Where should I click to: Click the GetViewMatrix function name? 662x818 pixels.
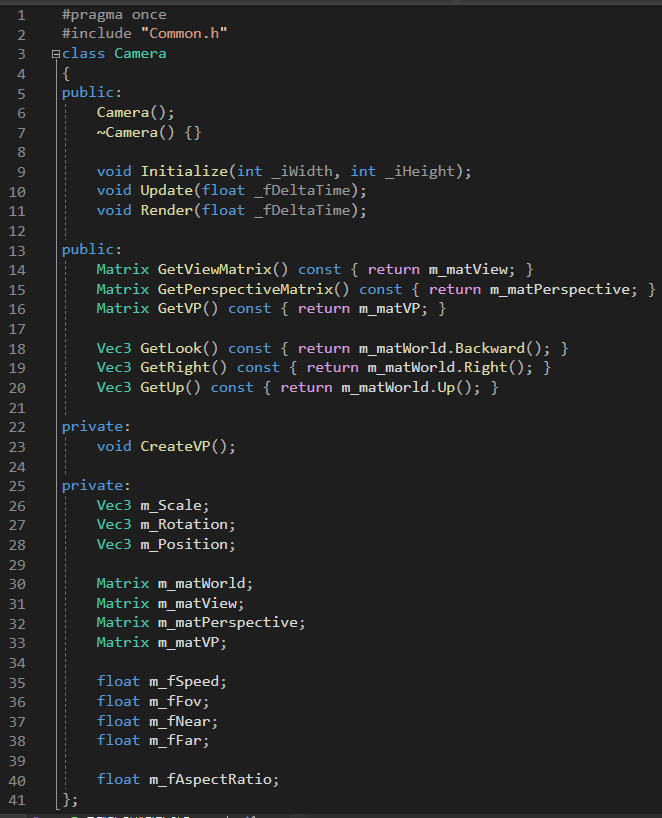[x=214, y=270]
